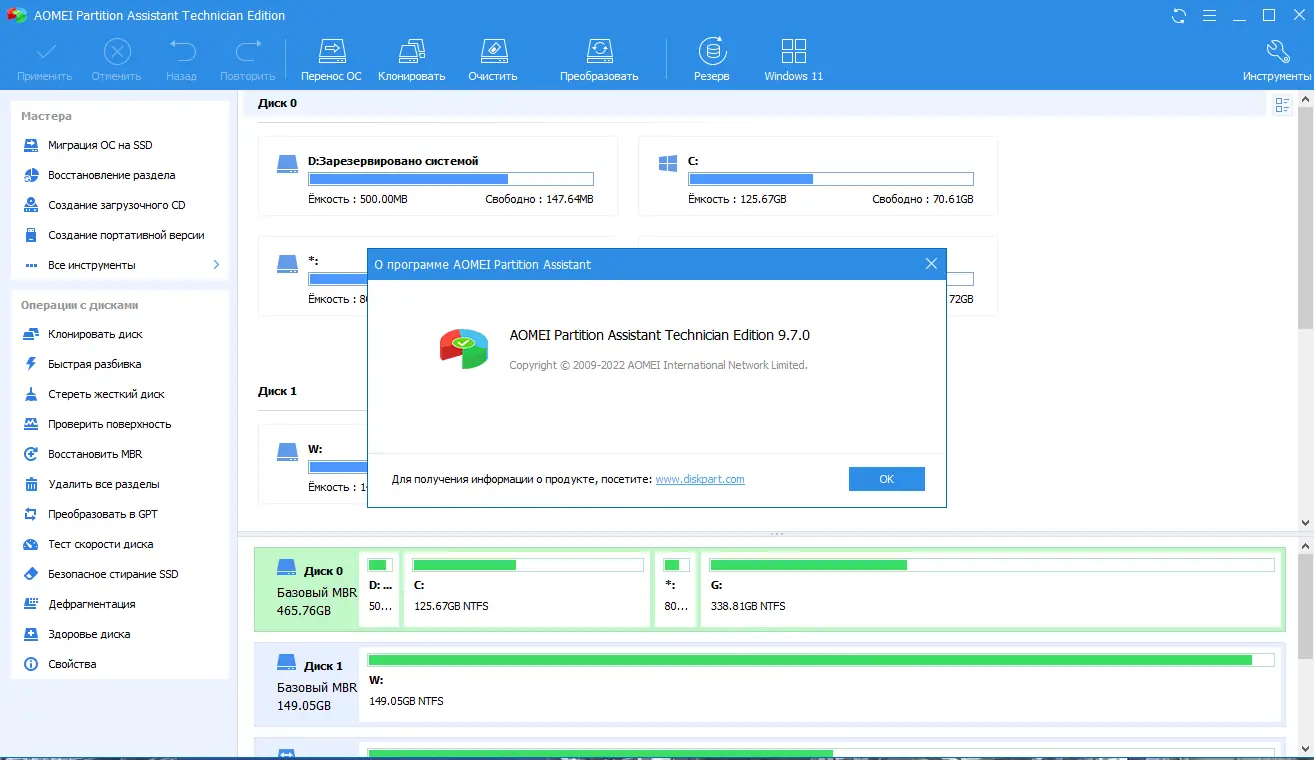Click the Windows 11 check icon
The image size is (1314, 760).
[x=794, y=52]
